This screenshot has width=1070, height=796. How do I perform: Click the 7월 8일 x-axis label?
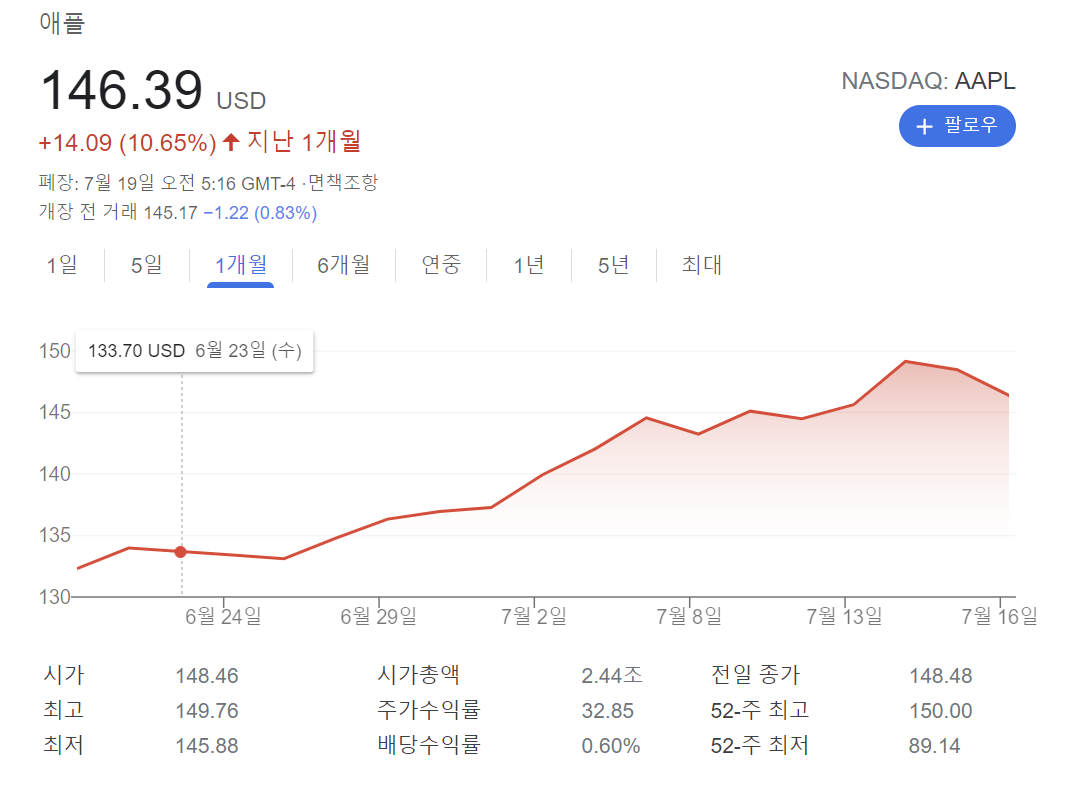[x=689, y=616]
